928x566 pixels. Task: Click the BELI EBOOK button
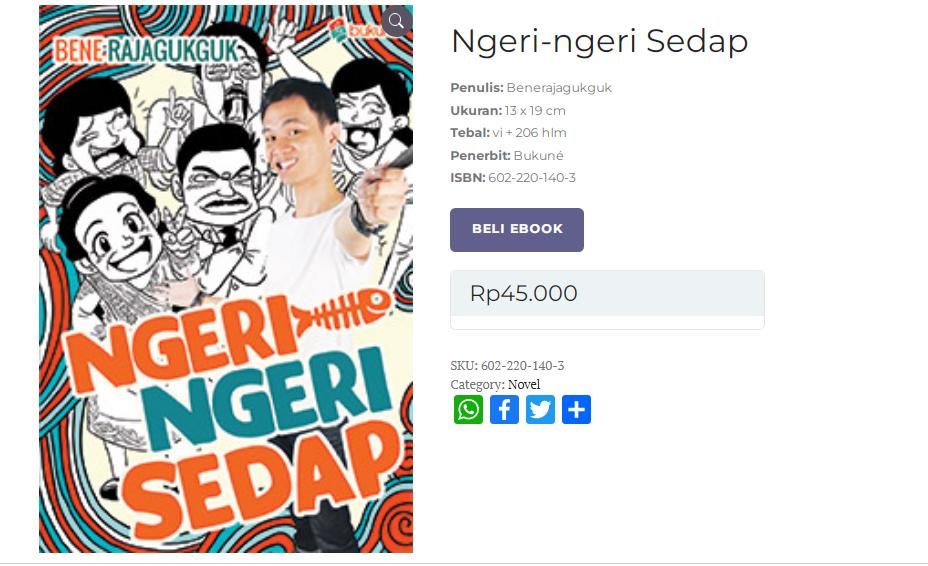517,230
